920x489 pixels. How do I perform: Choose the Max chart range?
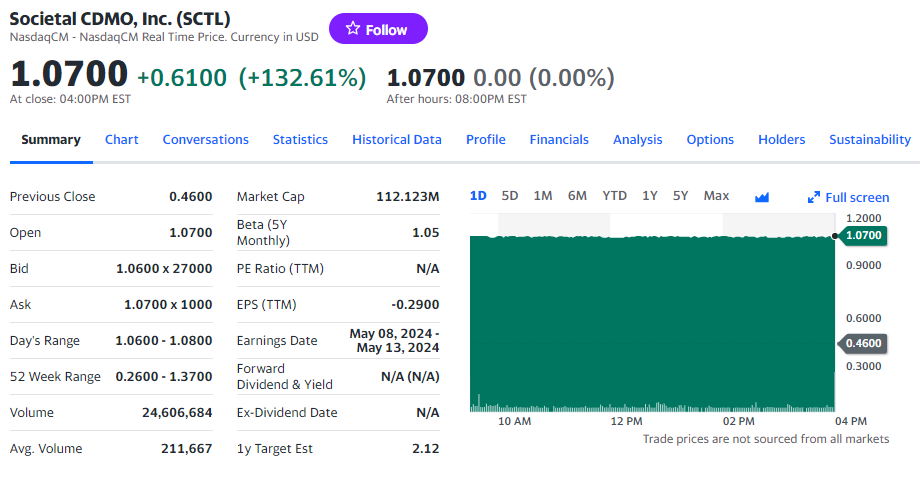point(716,196)
